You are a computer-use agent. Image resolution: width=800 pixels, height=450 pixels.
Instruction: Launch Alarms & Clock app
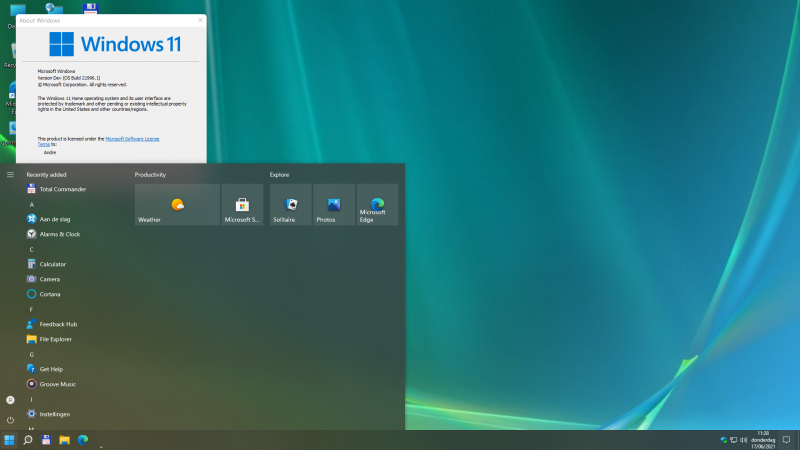(x=59, y=234)
